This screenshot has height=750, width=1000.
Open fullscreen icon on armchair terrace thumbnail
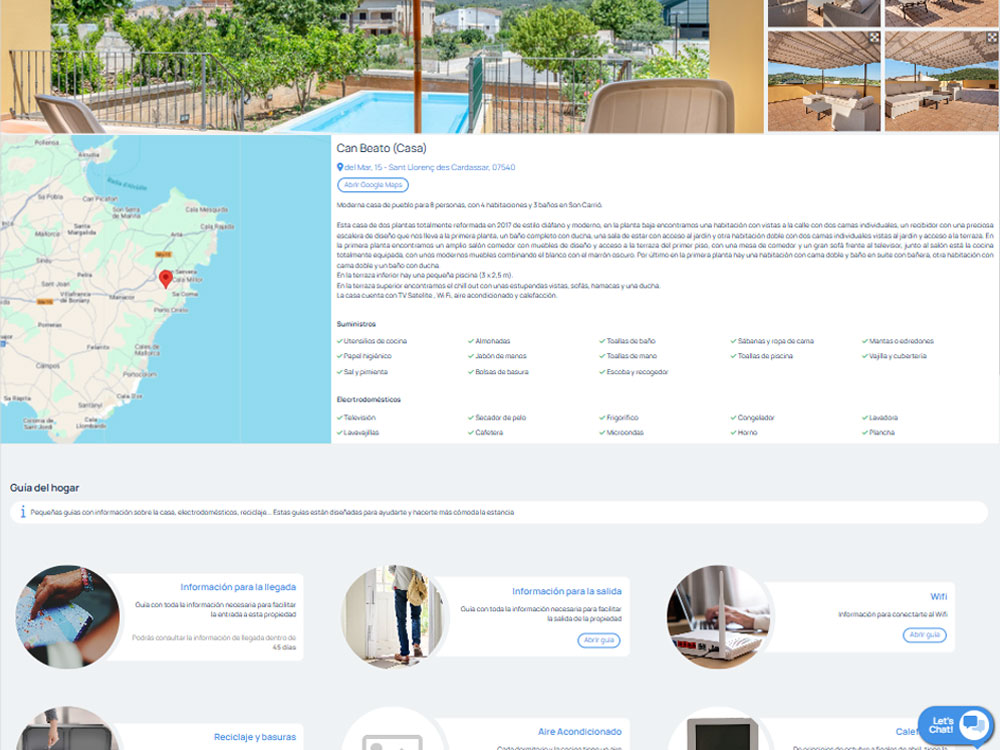coord(874,38)
